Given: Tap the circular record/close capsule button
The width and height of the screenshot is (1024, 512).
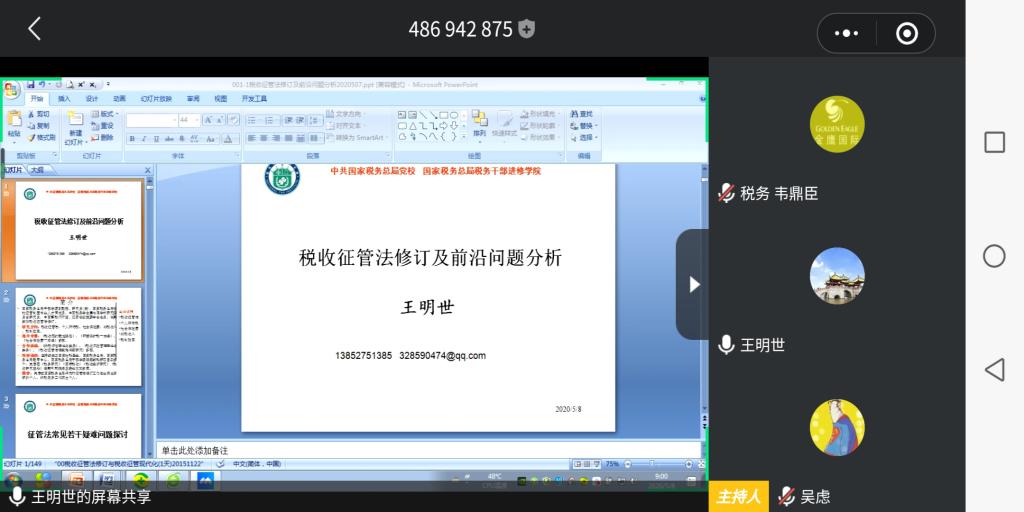Looking at the screenshot, I should (x=906, y=33).
